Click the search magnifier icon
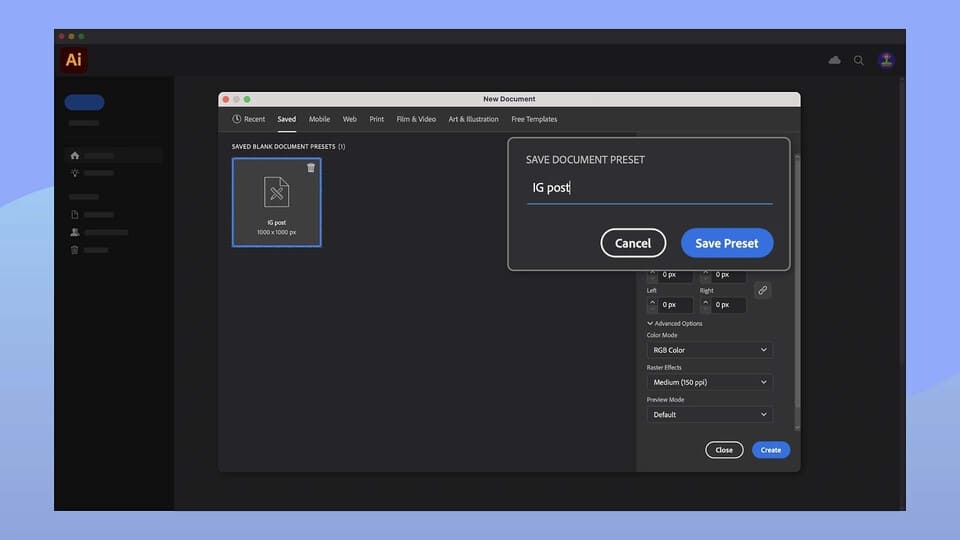 [x=859, y=60]
